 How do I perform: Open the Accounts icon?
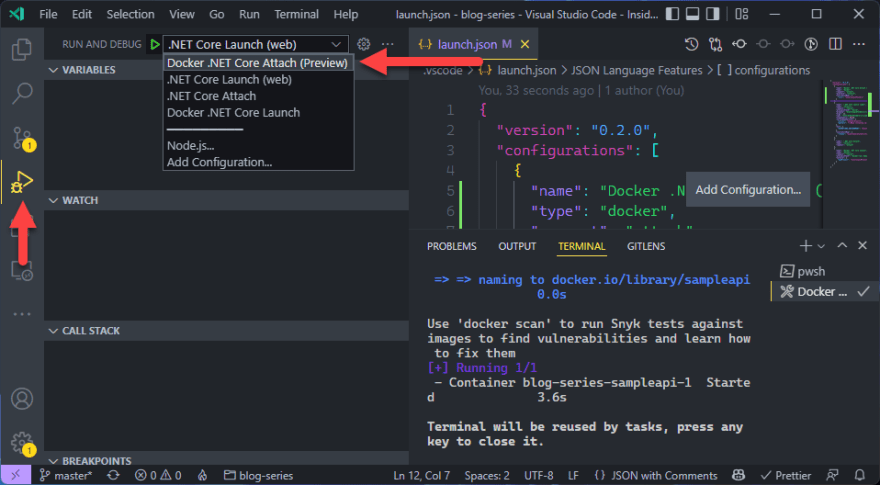click(22, 399)
